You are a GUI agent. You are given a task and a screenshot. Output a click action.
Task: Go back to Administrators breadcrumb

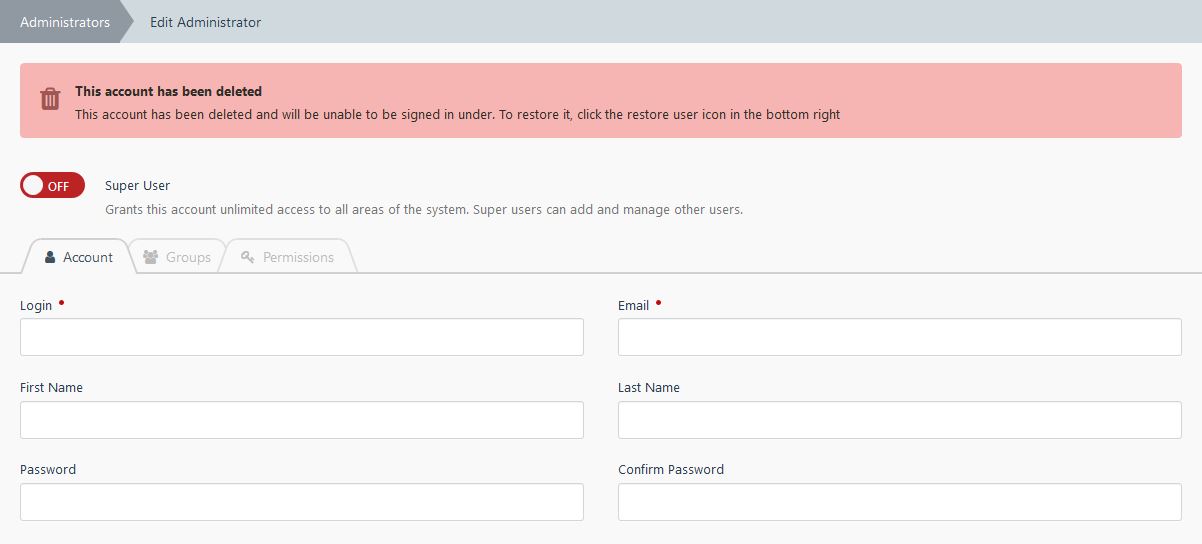(65, 22)
